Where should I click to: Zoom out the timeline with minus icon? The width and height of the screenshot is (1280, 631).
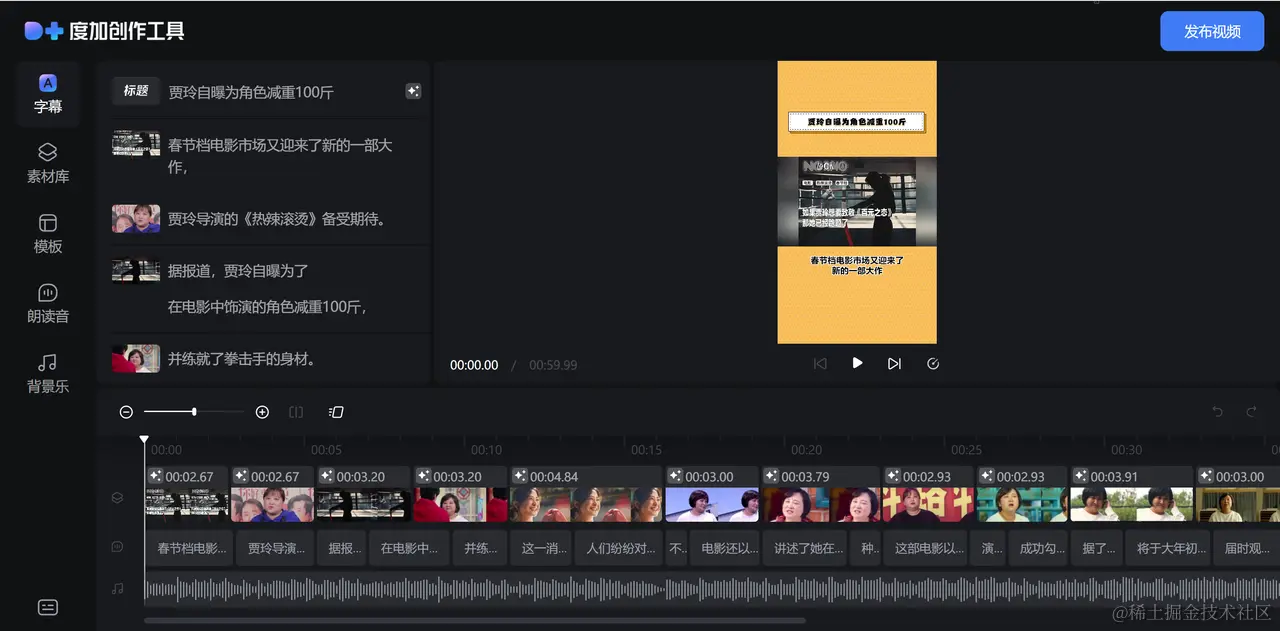click(126, 412)
